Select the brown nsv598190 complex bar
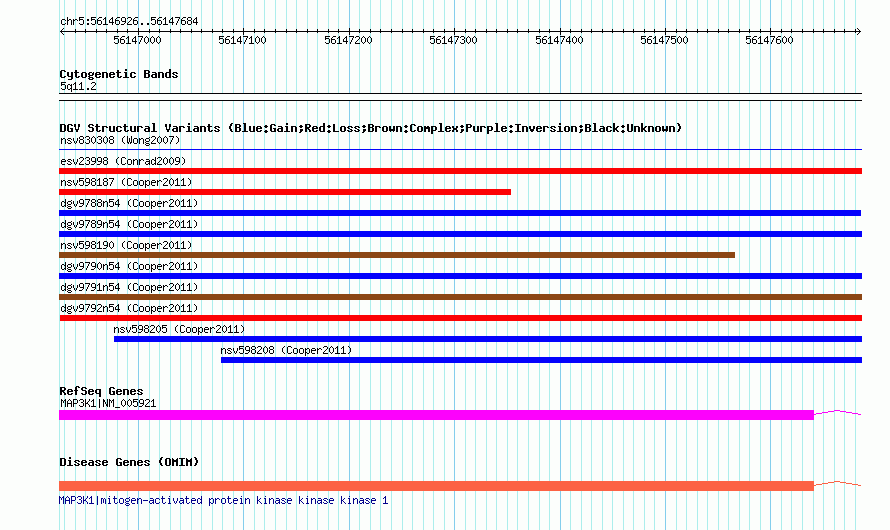 point(397,255)
